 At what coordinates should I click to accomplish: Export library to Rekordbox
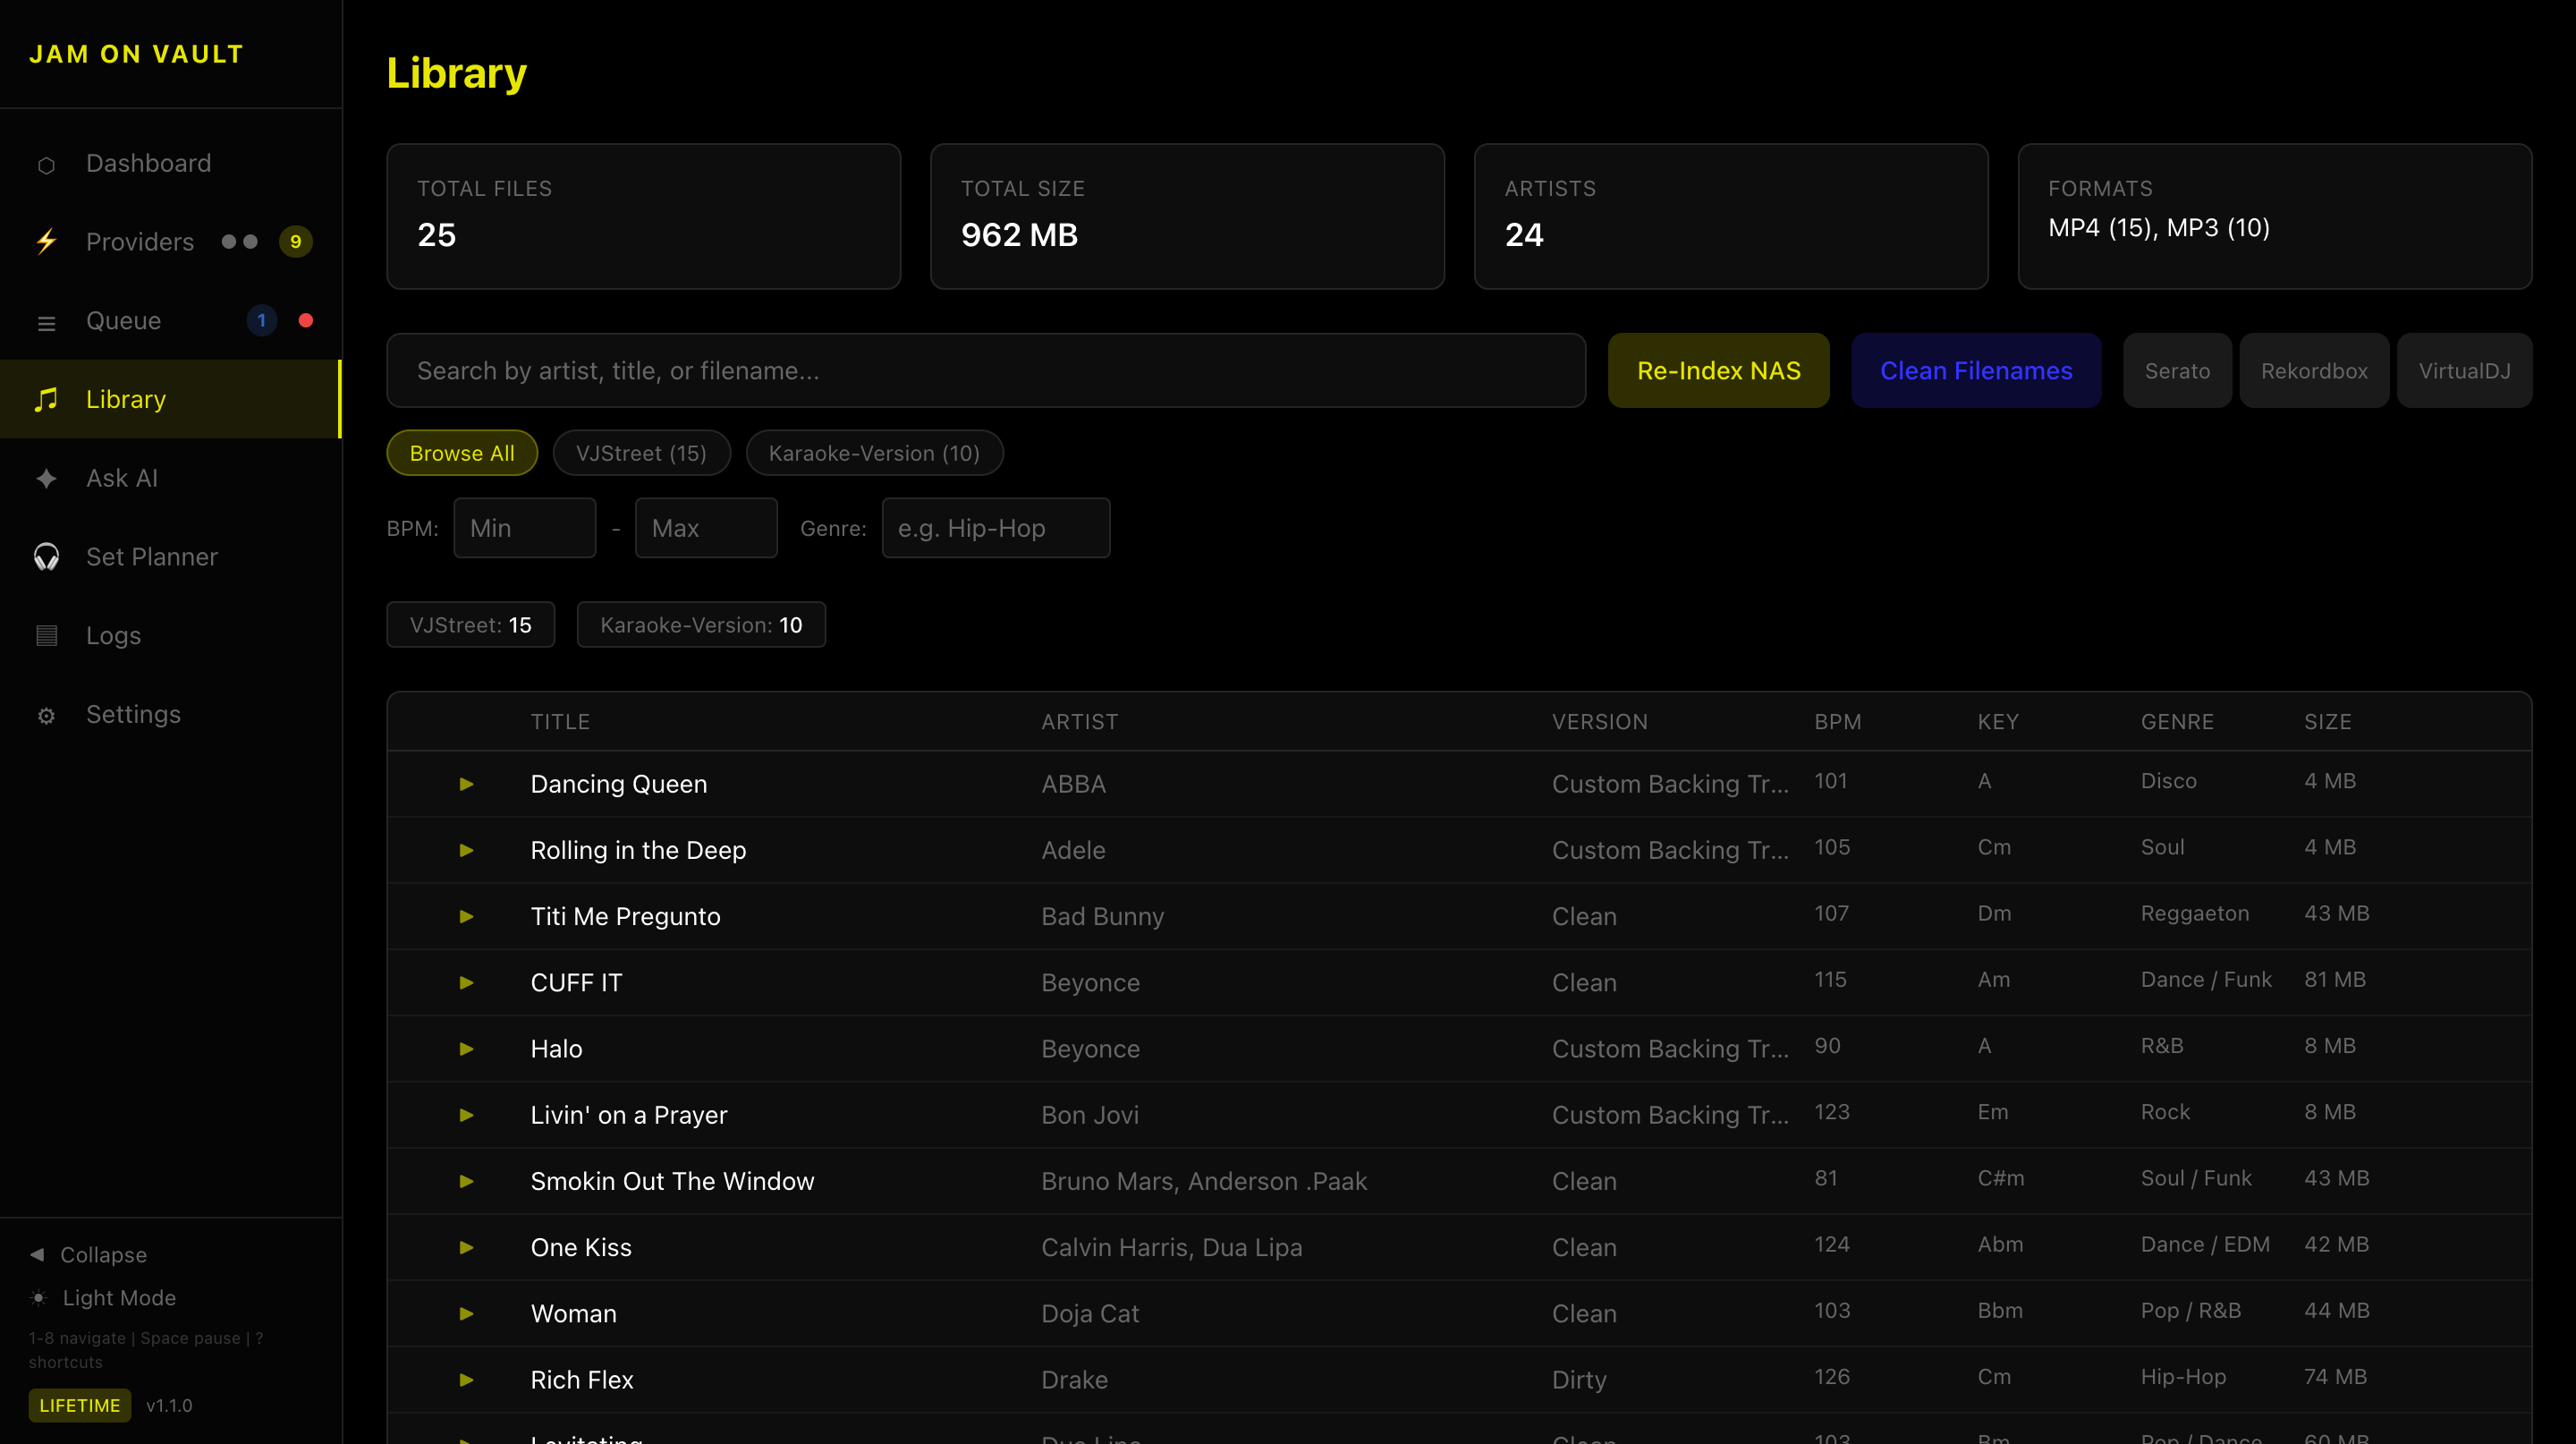click(2314, 371)
